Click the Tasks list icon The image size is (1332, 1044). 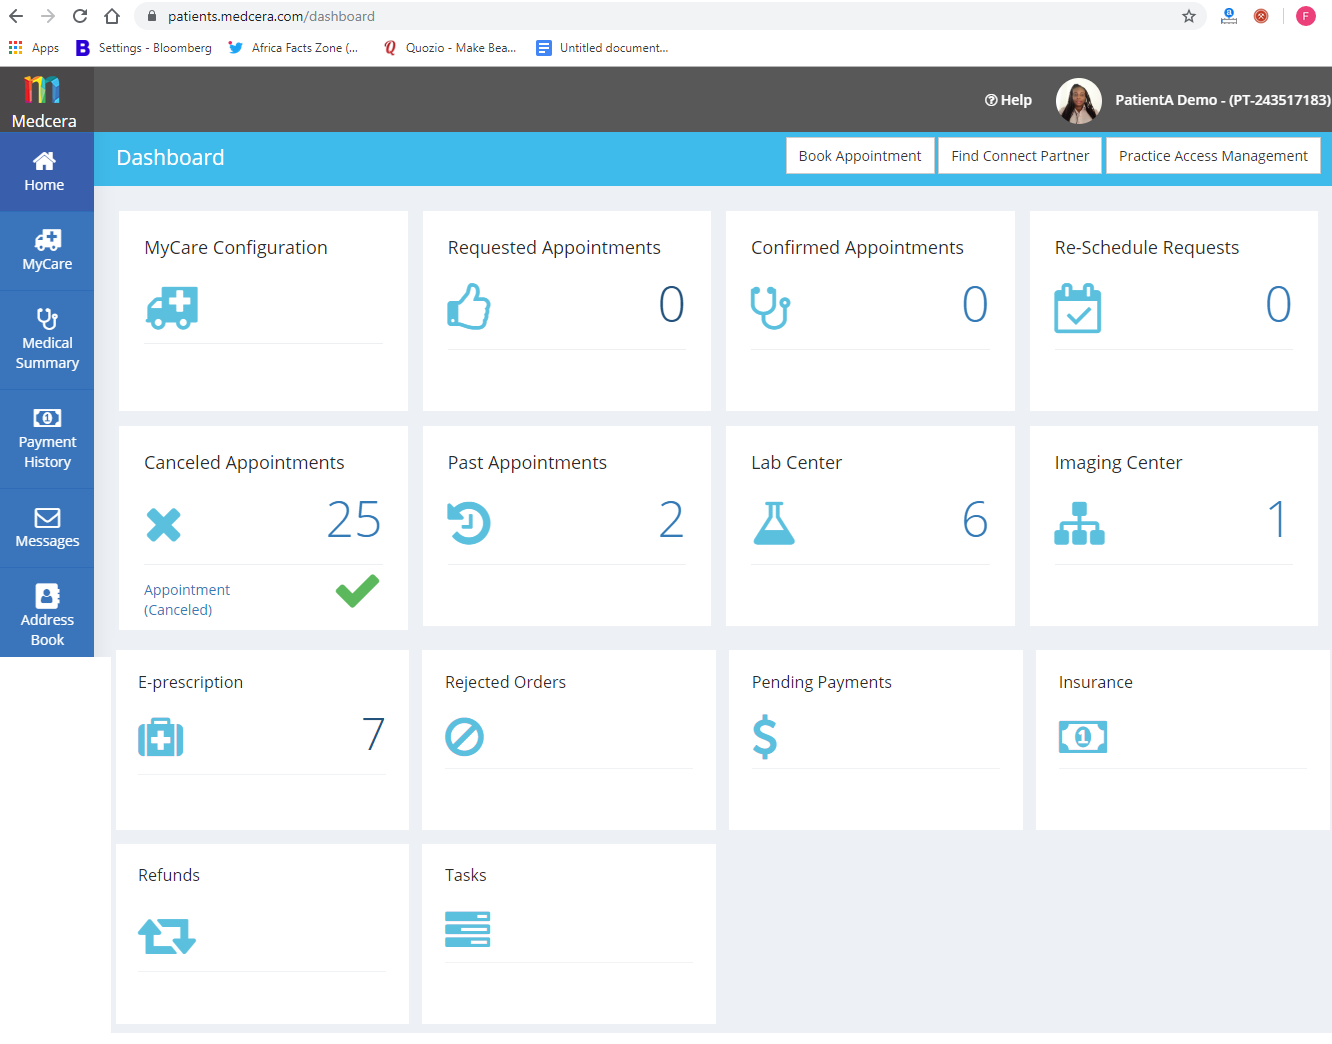click(x=467, y=929)
